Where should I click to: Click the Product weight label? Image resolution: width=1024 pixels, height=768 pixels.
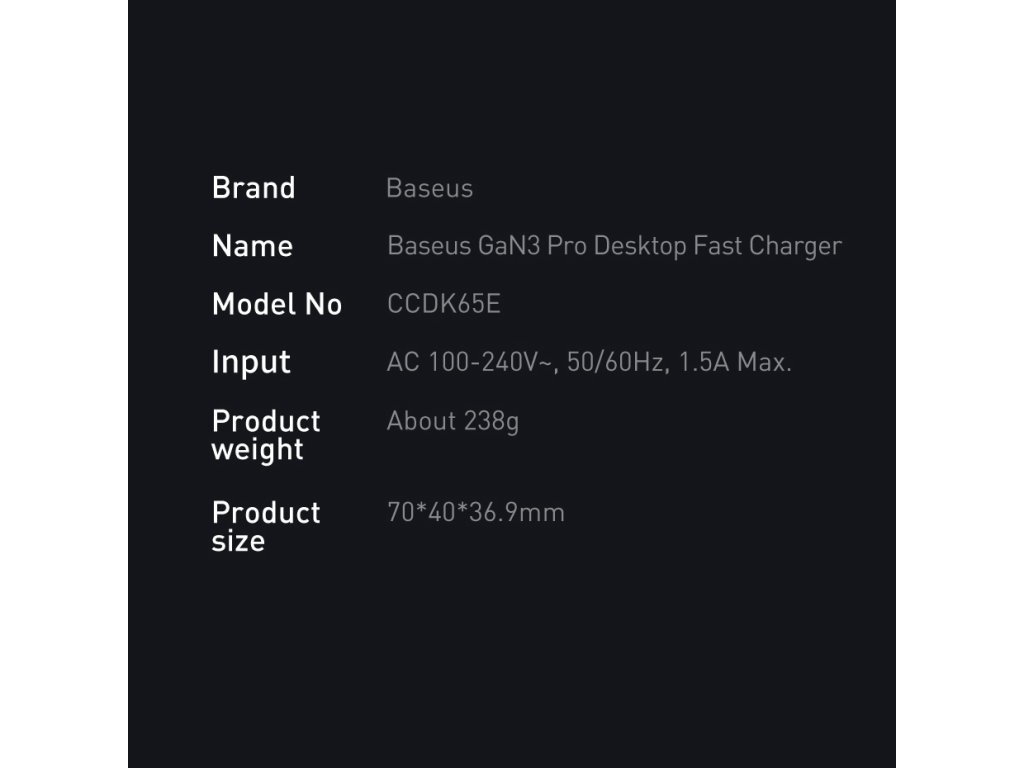coord(265,435)
